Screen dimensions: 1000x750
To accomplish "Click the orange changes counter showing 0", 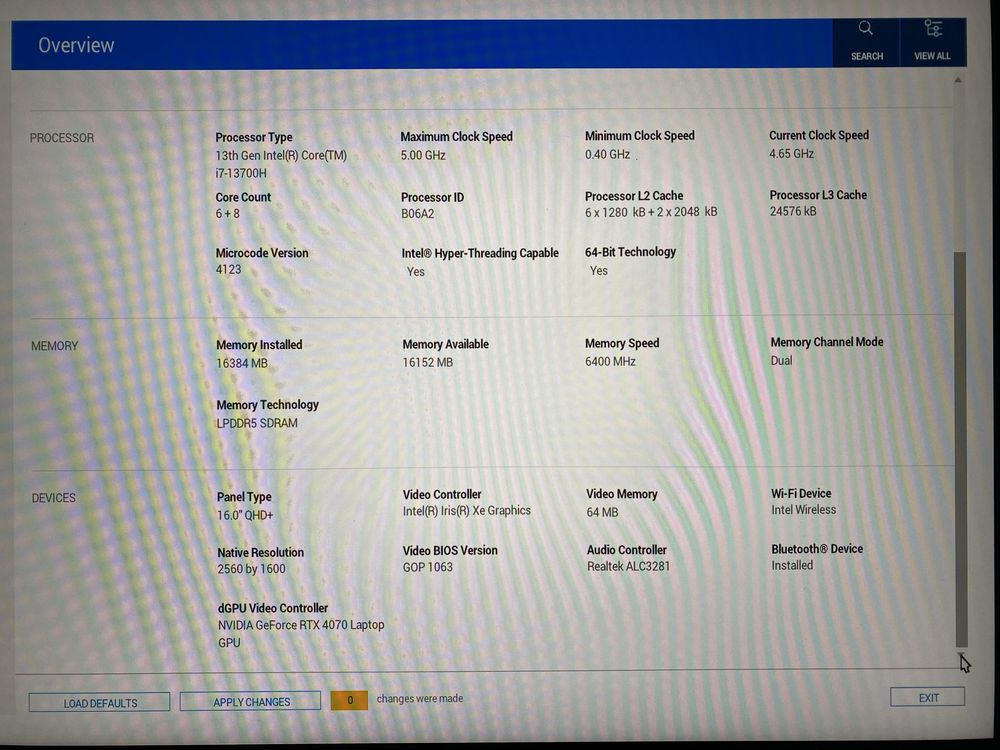I will 349,700.
